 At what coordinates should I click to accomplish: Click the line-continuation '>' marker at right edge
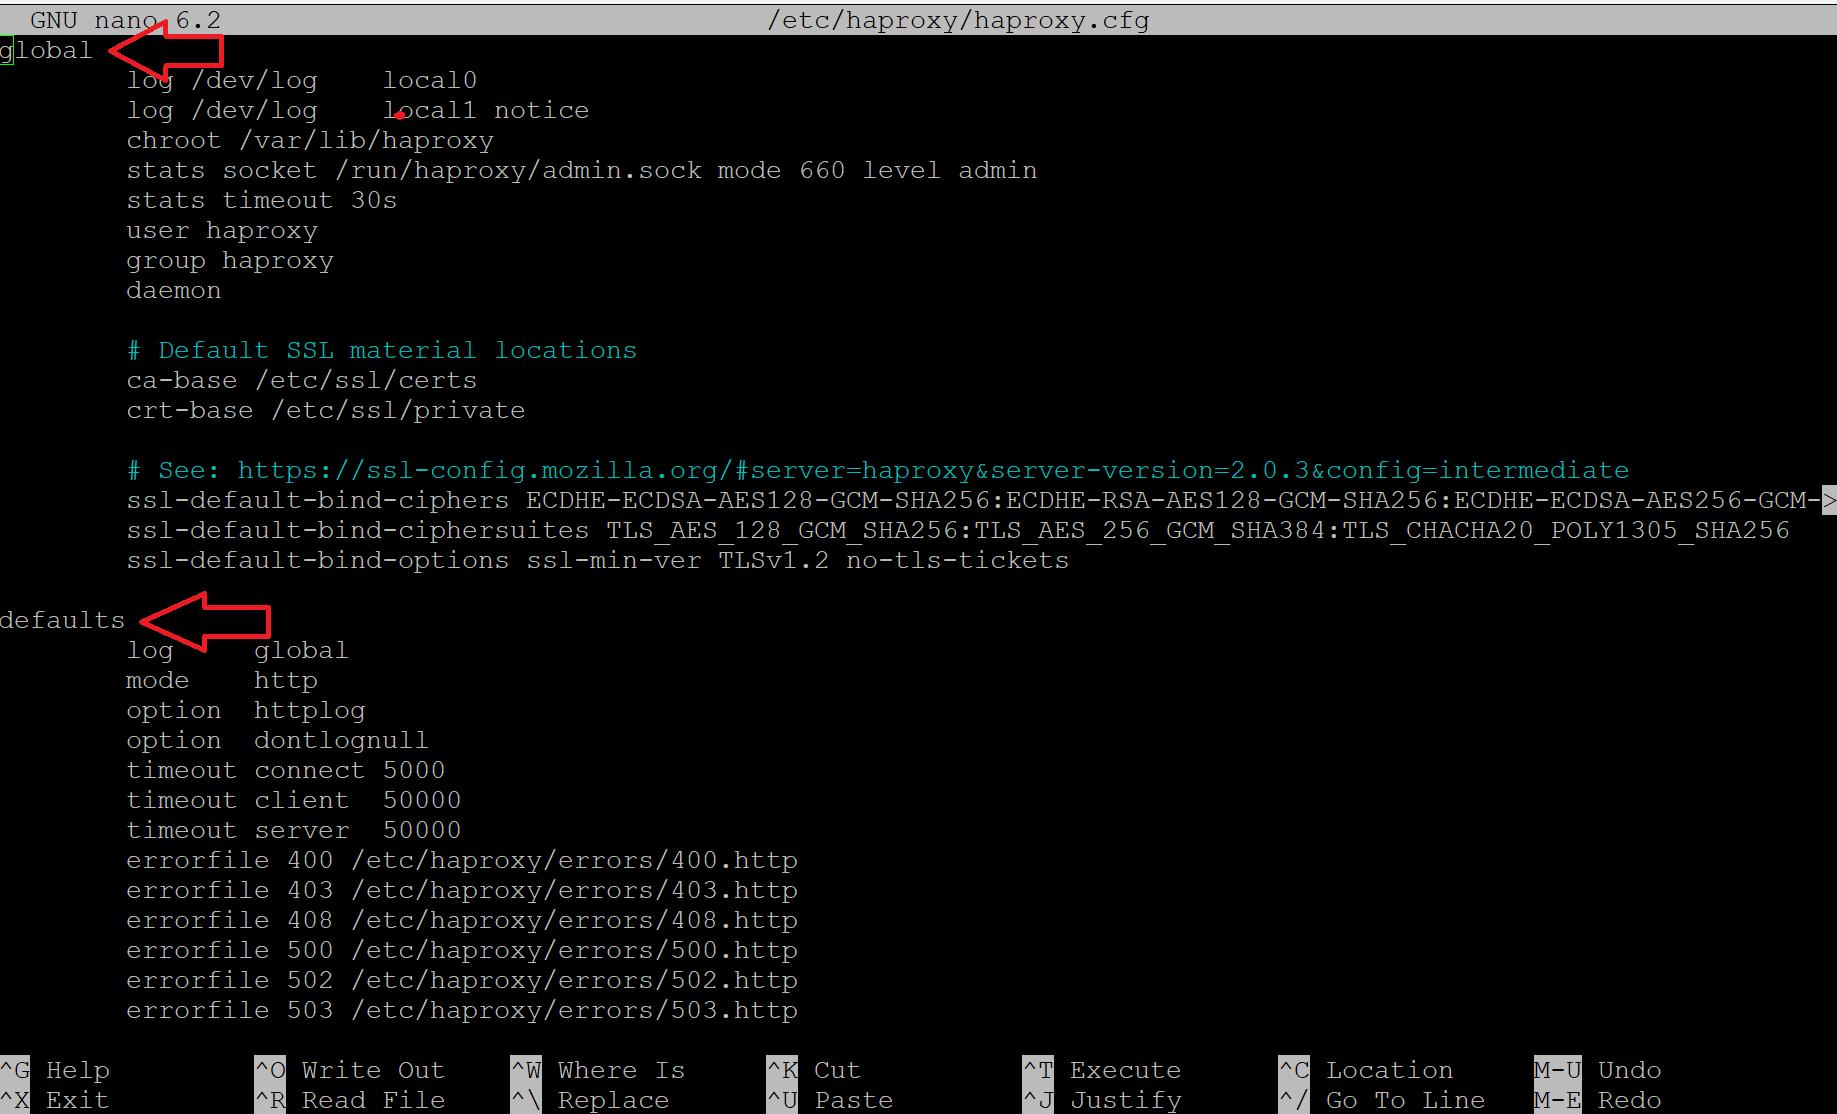1829,500
